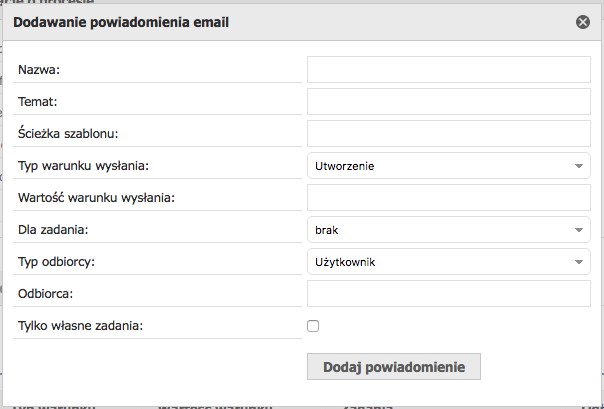This screenshot has height=409, width=604.
Task: Expand the Dla zadania dropdown showing brak
Action: tap(449, 230)
